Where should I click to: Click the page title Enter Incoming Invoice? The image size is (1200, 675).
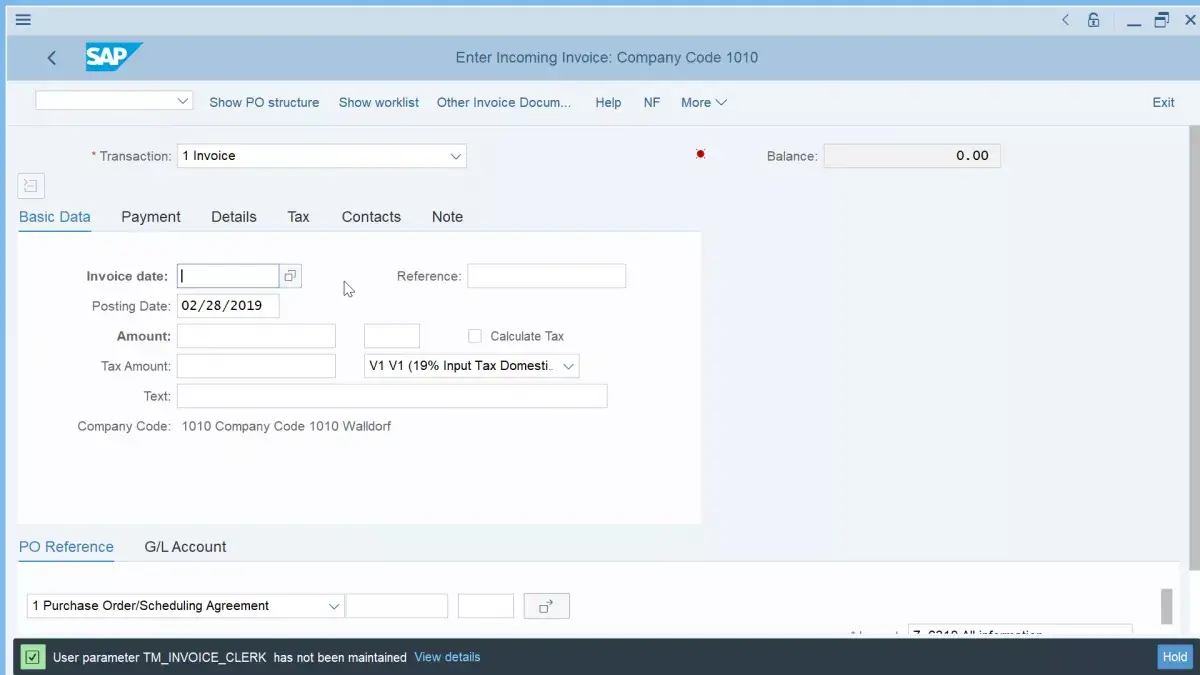coord(607,58)
